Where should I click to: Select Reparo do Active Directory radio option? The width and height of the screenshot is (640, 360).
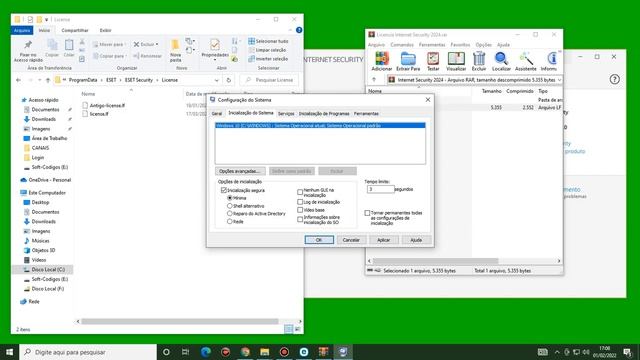(x=229, y=213)
